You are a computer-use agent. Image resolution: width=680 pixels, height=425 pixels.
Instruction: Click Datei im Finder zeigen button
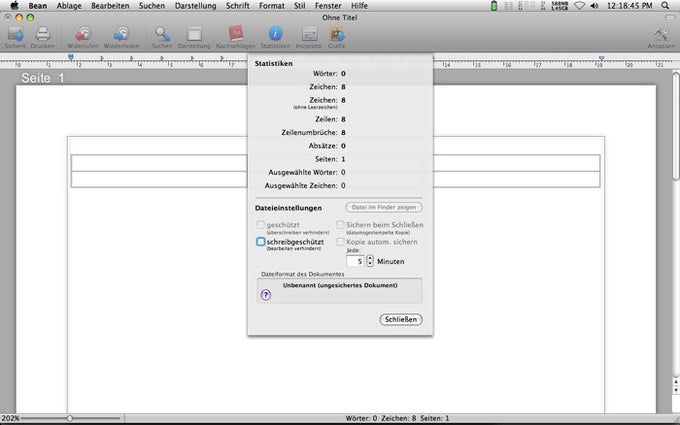click(x=384, y=207)
